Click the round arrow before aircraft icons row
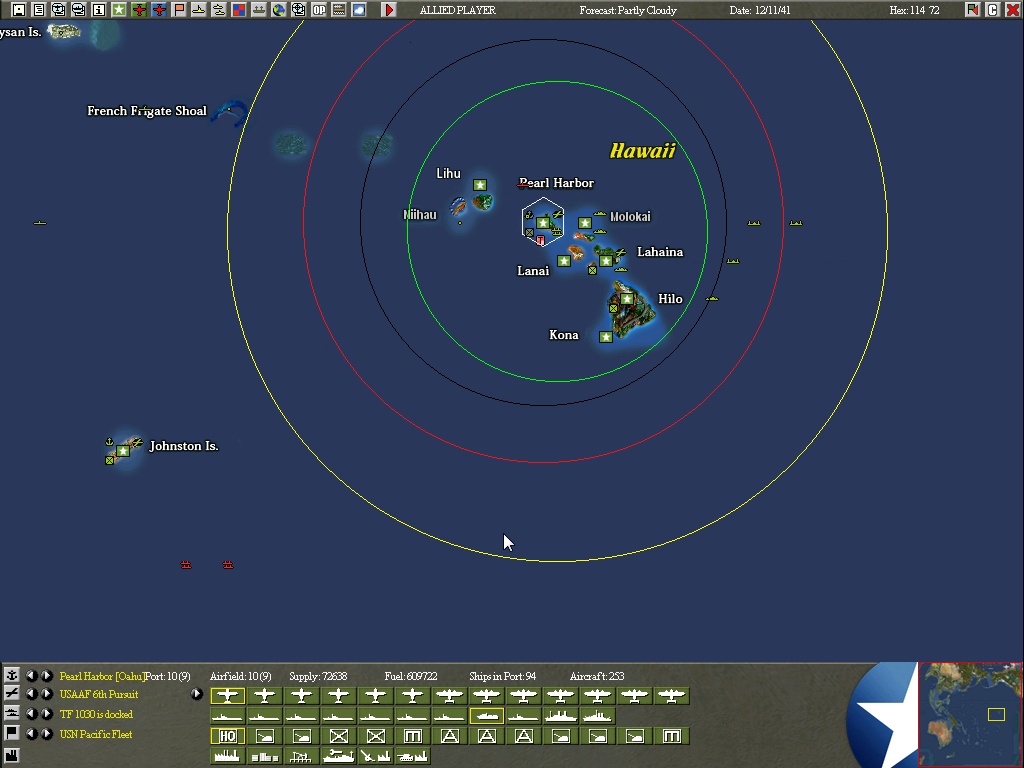Viewport: 1024px width, 768px height. [196, 694]
